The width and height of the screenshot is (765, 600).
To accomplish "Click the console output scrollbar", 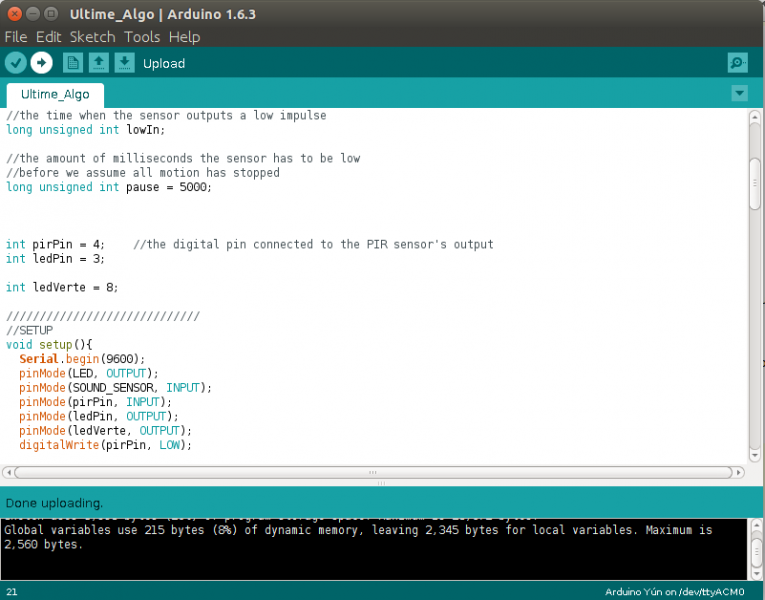I will pyautogui.click(x=755, y=548).
